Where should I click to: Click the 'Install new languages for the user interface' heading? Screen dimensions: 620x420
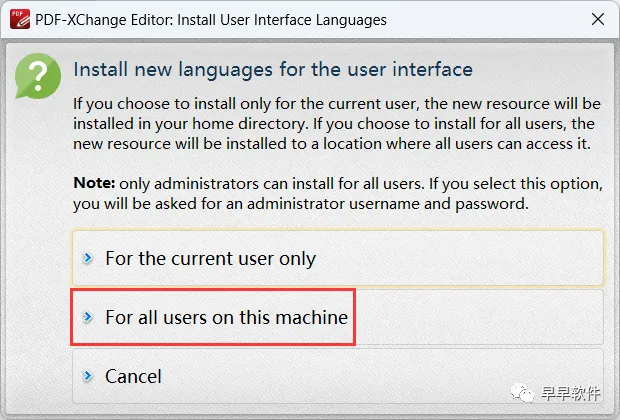click(x=273, y=69)
